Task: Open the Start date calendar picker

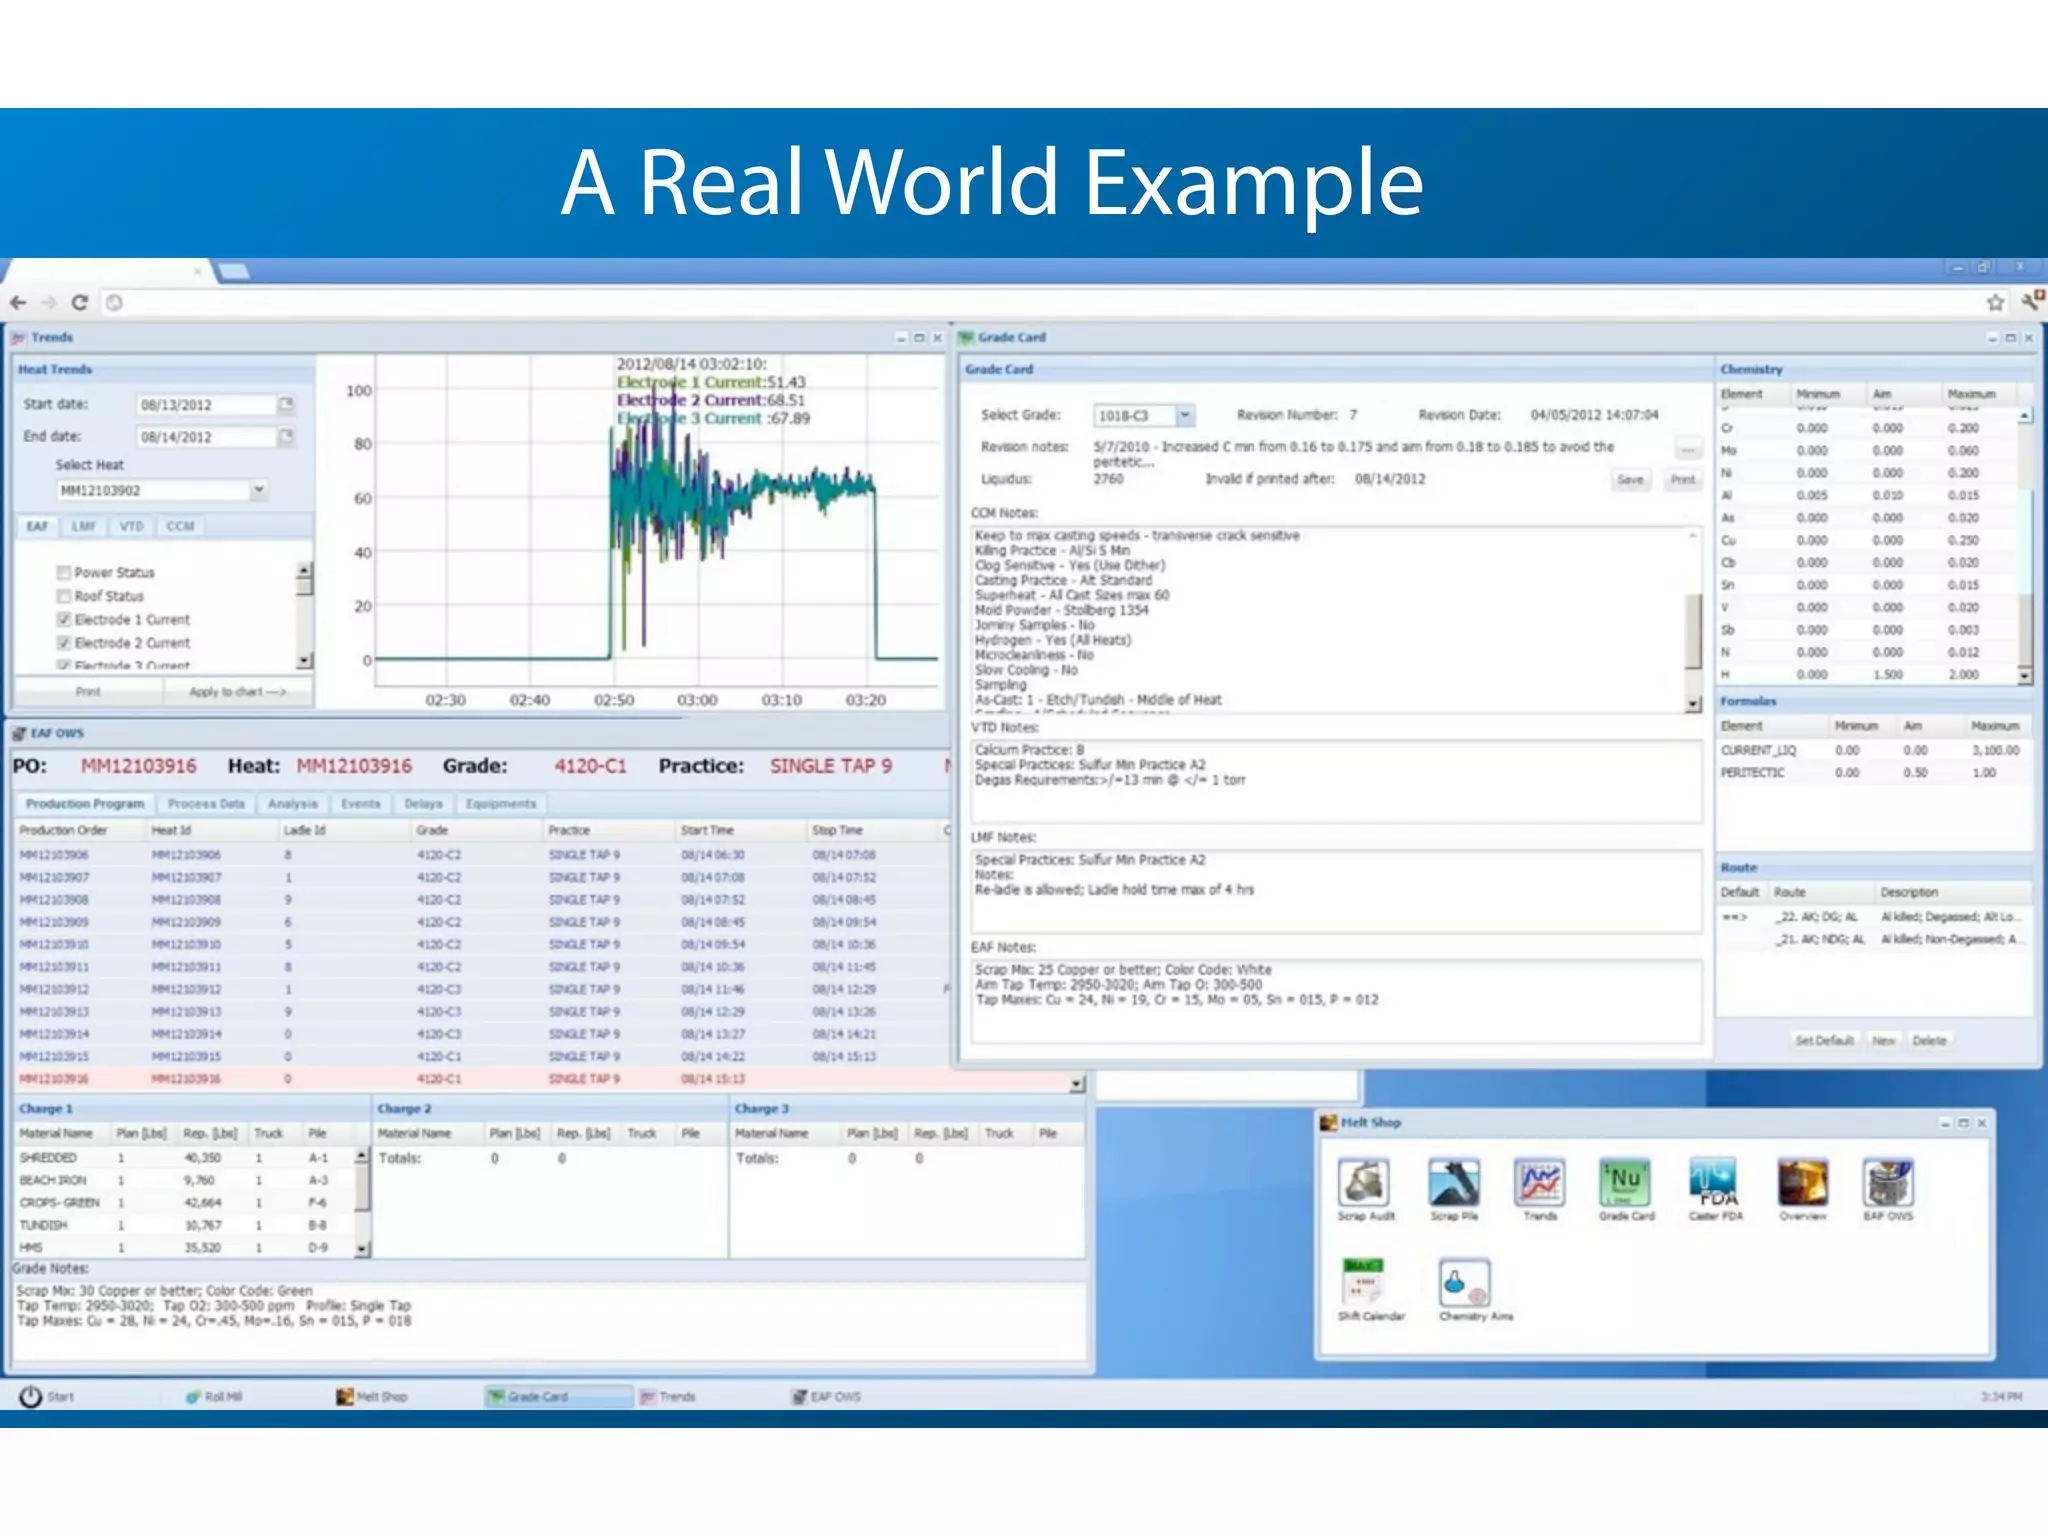Action: pyautogui.click(x=286, y=404)
